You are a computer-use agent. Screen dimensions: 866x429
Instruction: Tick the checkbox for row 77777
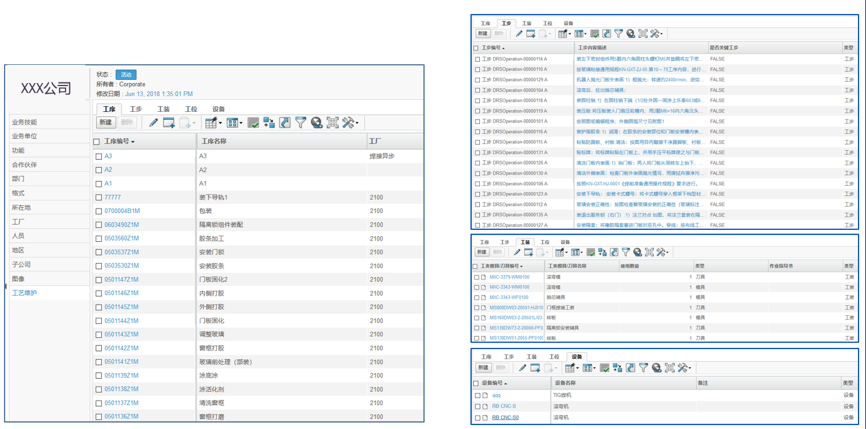click(x=98, y=198)
